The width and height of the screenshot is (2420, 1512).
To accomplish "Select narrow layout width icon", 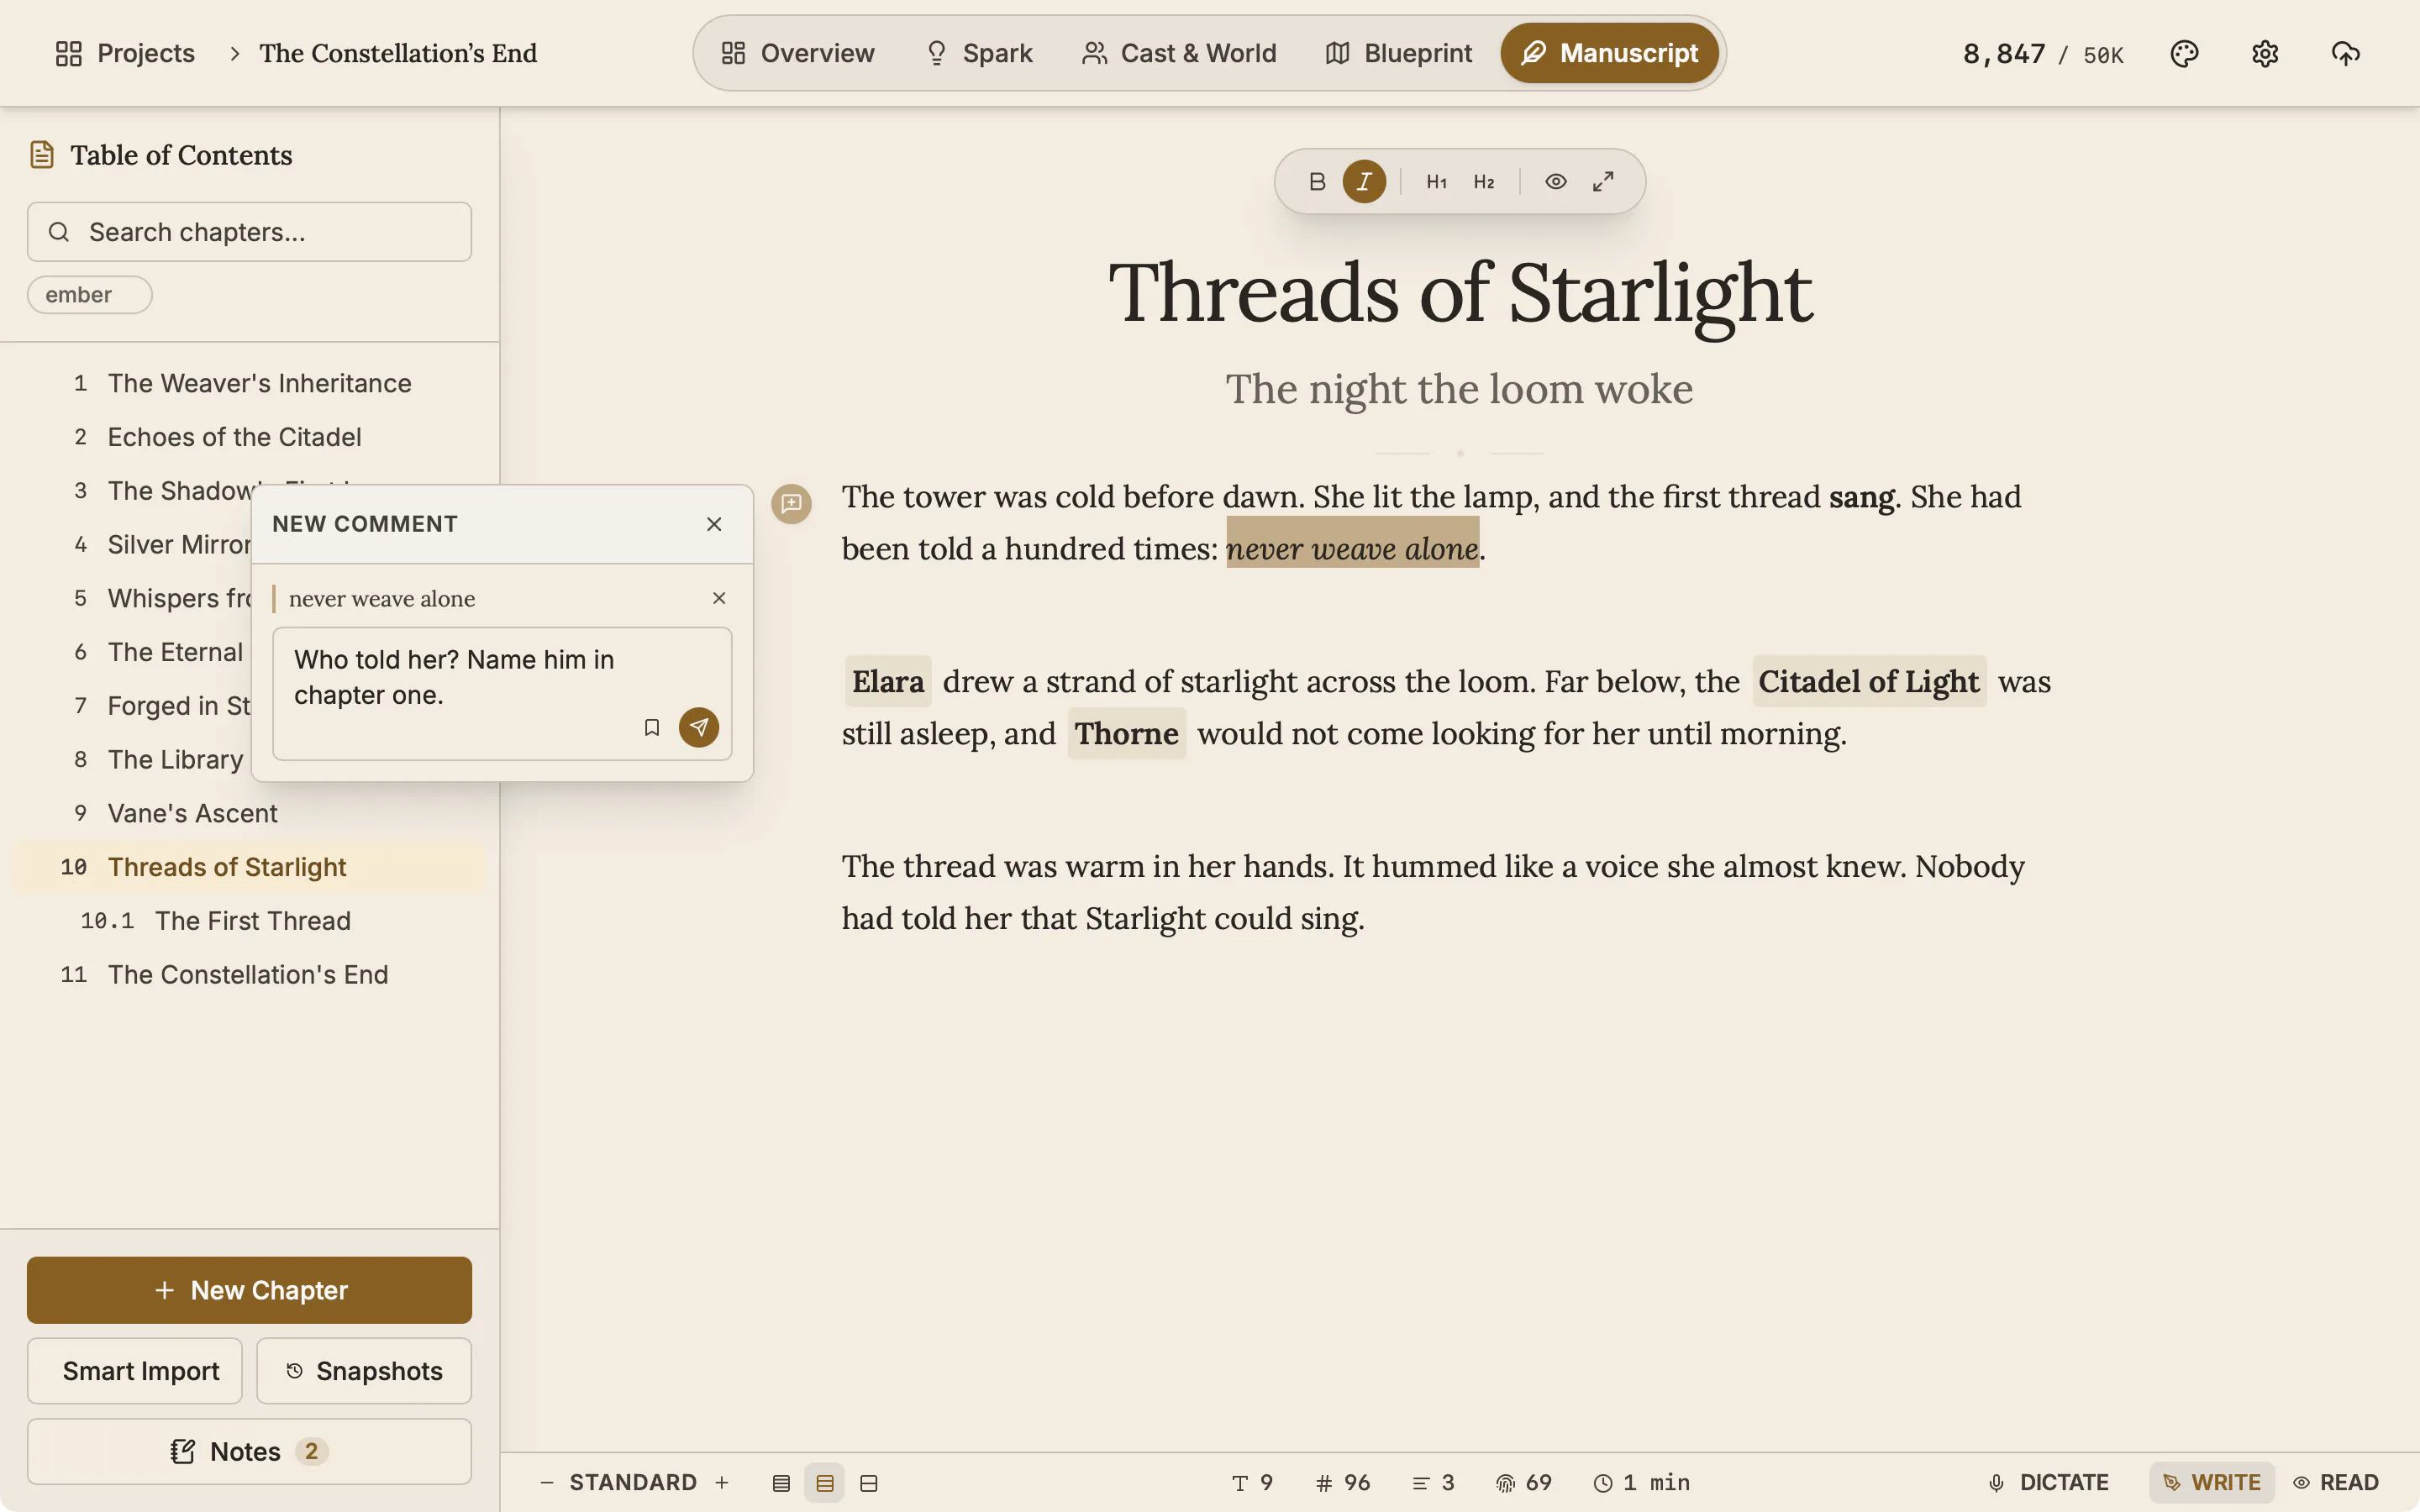I will [x=781, y=1483].
